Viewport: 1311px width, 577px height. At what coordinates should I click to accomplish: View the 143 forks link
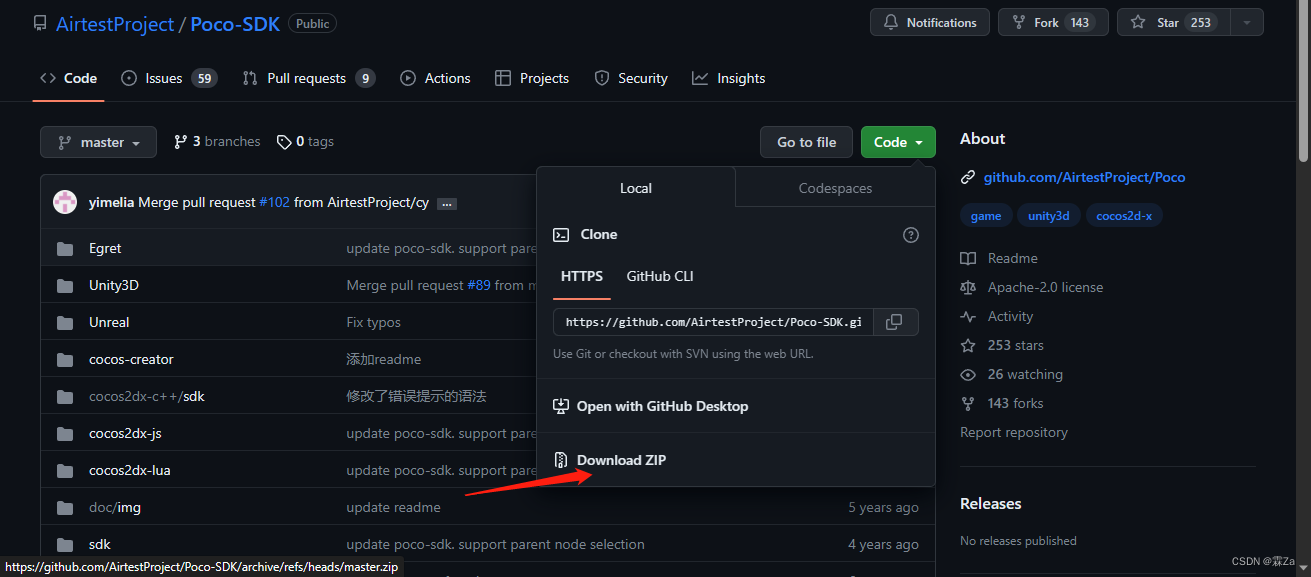pos(1001,403)
